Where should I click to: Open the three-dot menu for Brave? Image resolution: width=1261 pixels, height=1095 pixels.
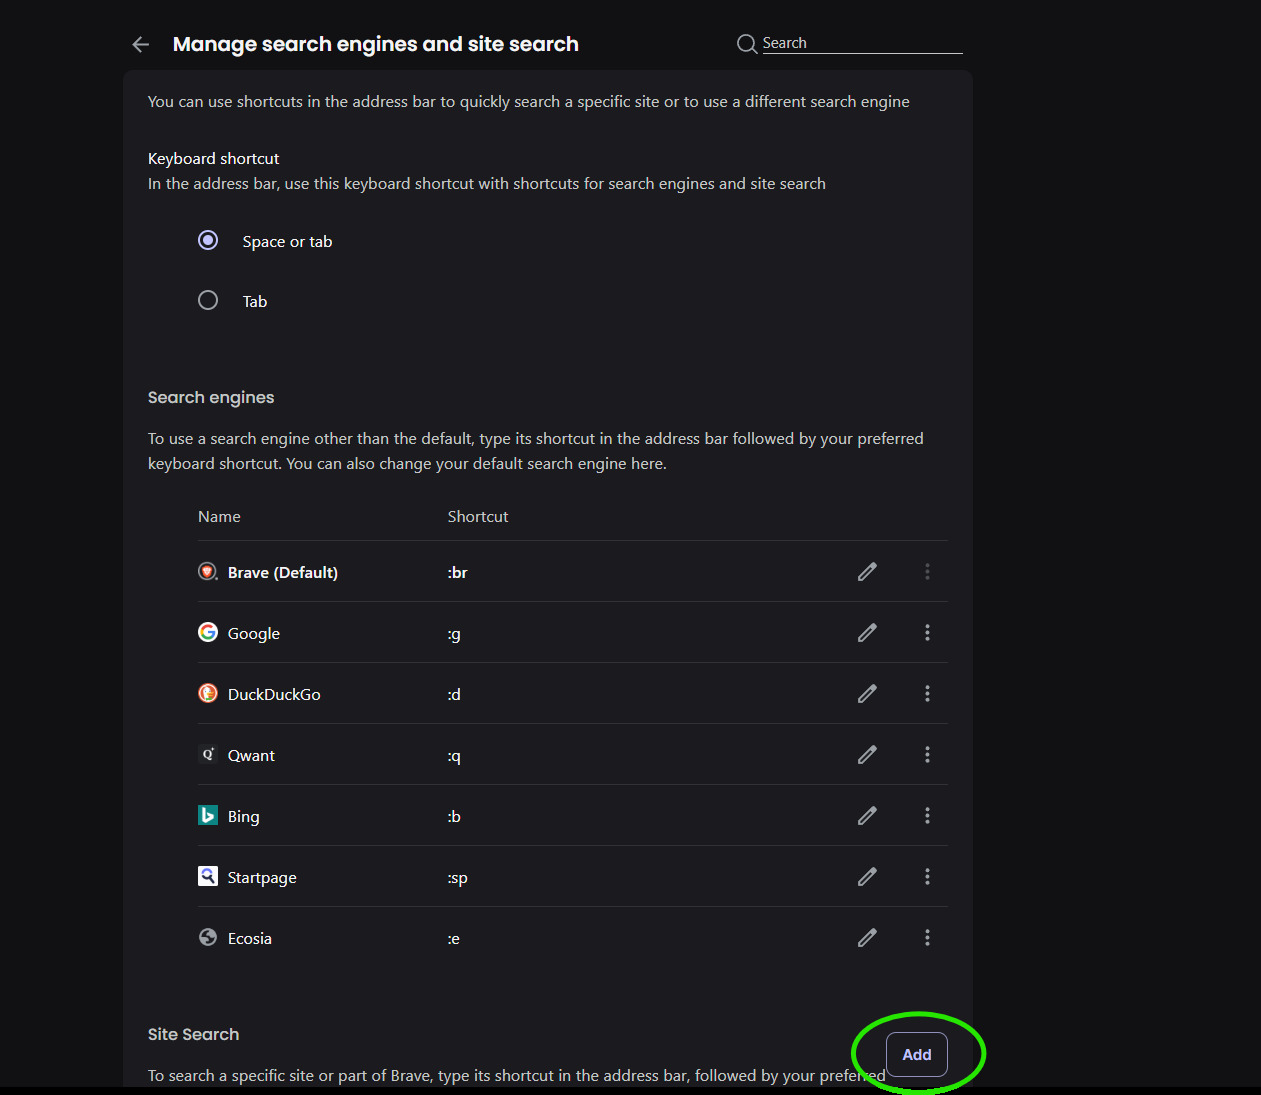tap(927, 571)
